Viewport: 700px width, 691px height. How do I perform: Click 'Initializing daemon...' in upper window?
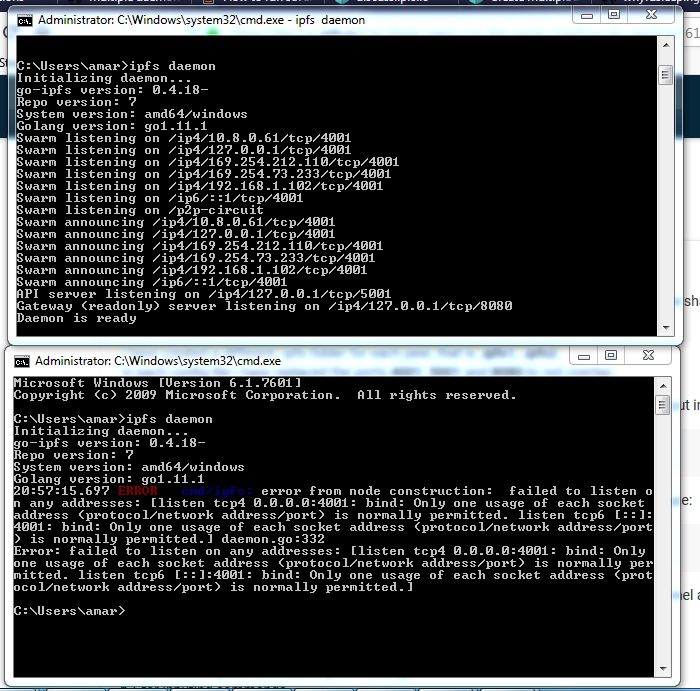[x=104, y=78]
